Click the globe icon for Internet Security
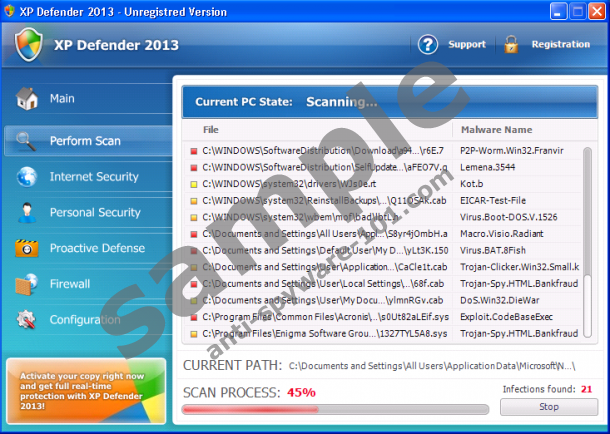The height and width of the screenshot is (434, 610). tap(27, 177)
